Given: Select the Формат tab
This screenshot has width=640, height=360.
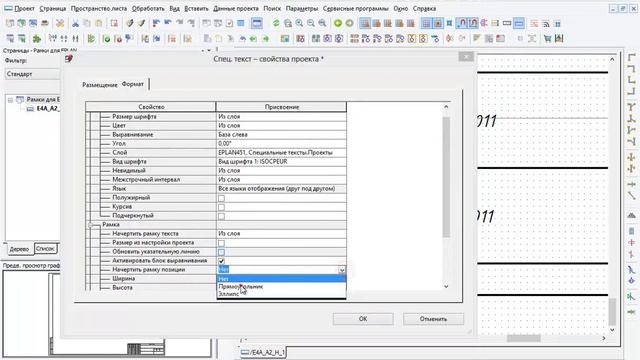Looking at the screenshot, I should pos(133,84).
